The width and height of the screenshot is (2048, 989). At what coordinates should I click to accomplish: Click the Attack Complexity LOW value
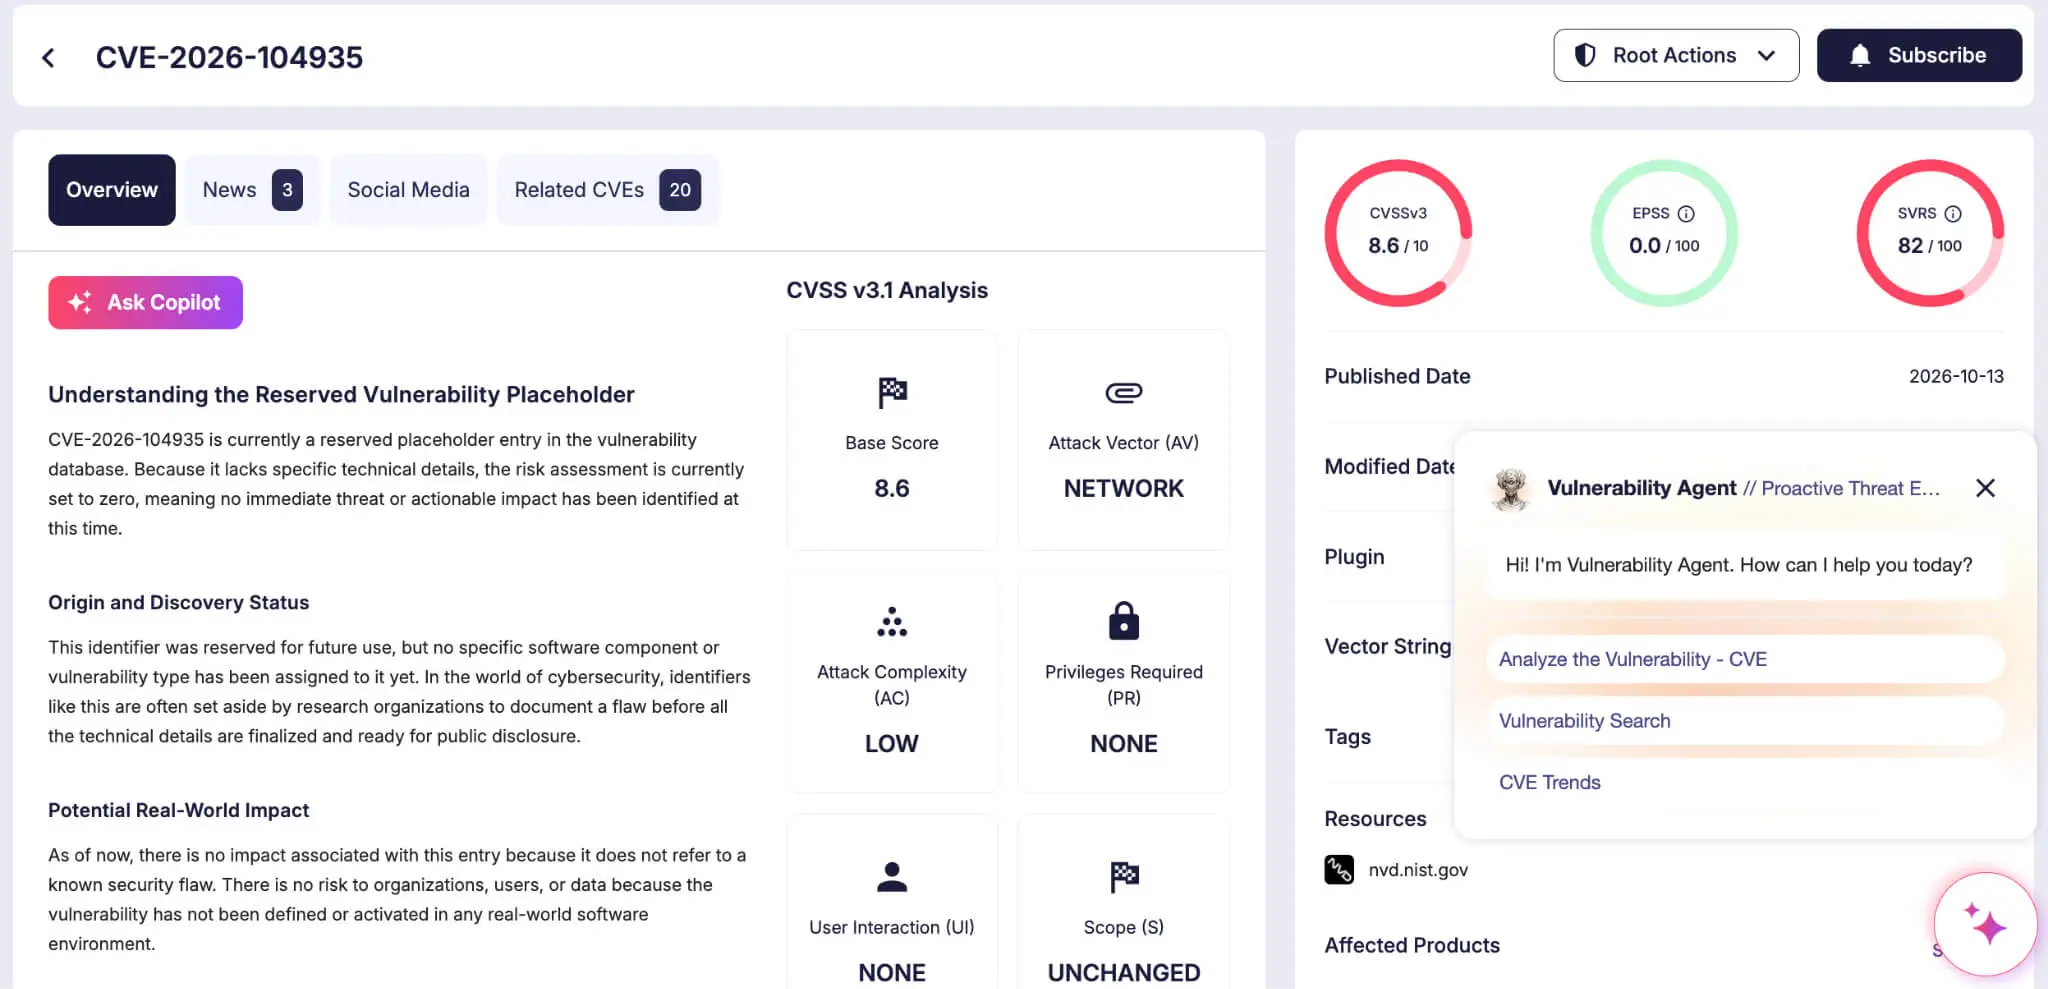892,744
